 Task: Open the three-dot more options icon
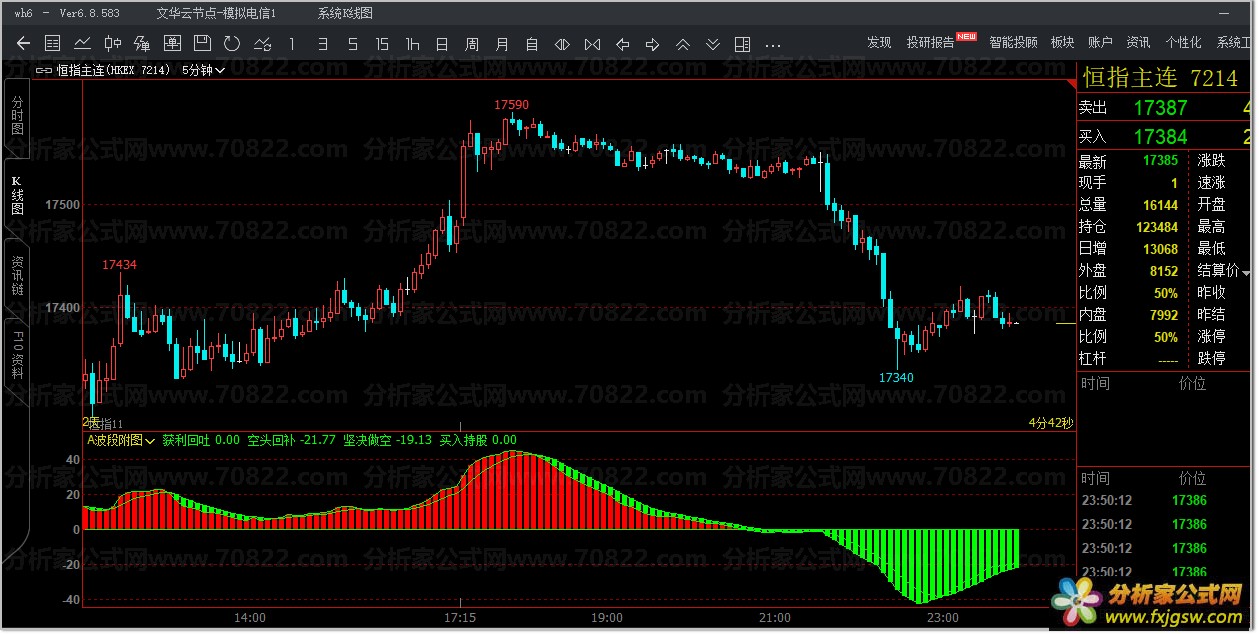click(x=772, y=45)
